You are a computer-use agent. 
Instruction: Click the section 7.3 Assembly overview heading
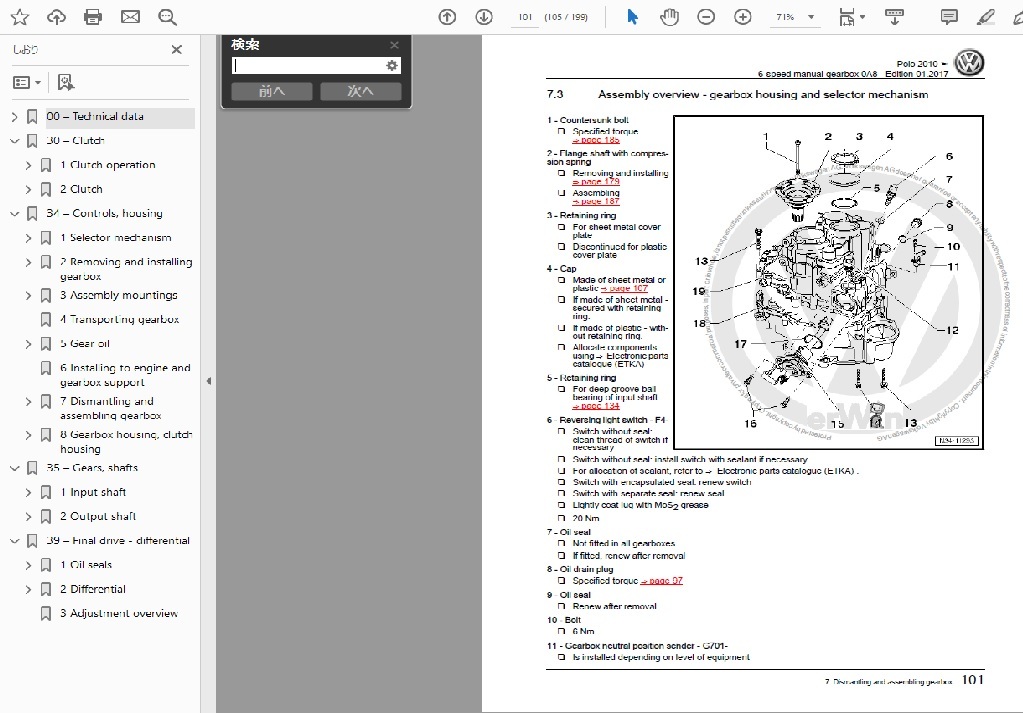737,95
